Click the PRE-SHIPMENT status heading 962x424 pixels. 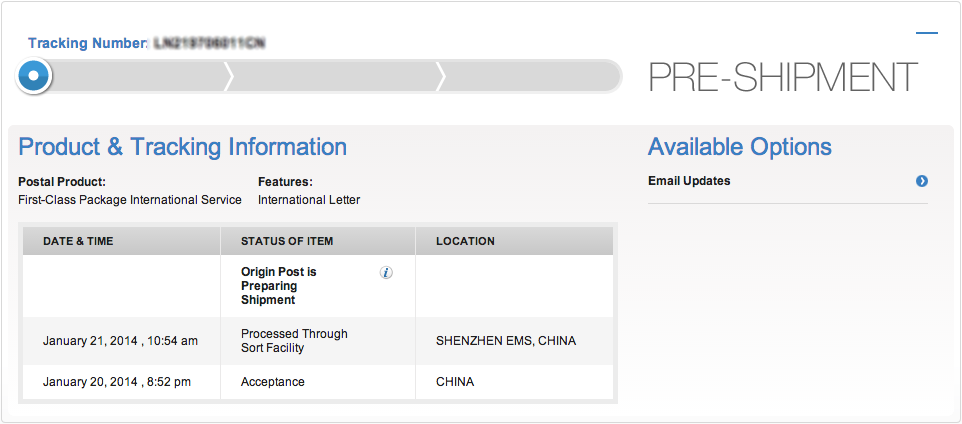[783, 77]
